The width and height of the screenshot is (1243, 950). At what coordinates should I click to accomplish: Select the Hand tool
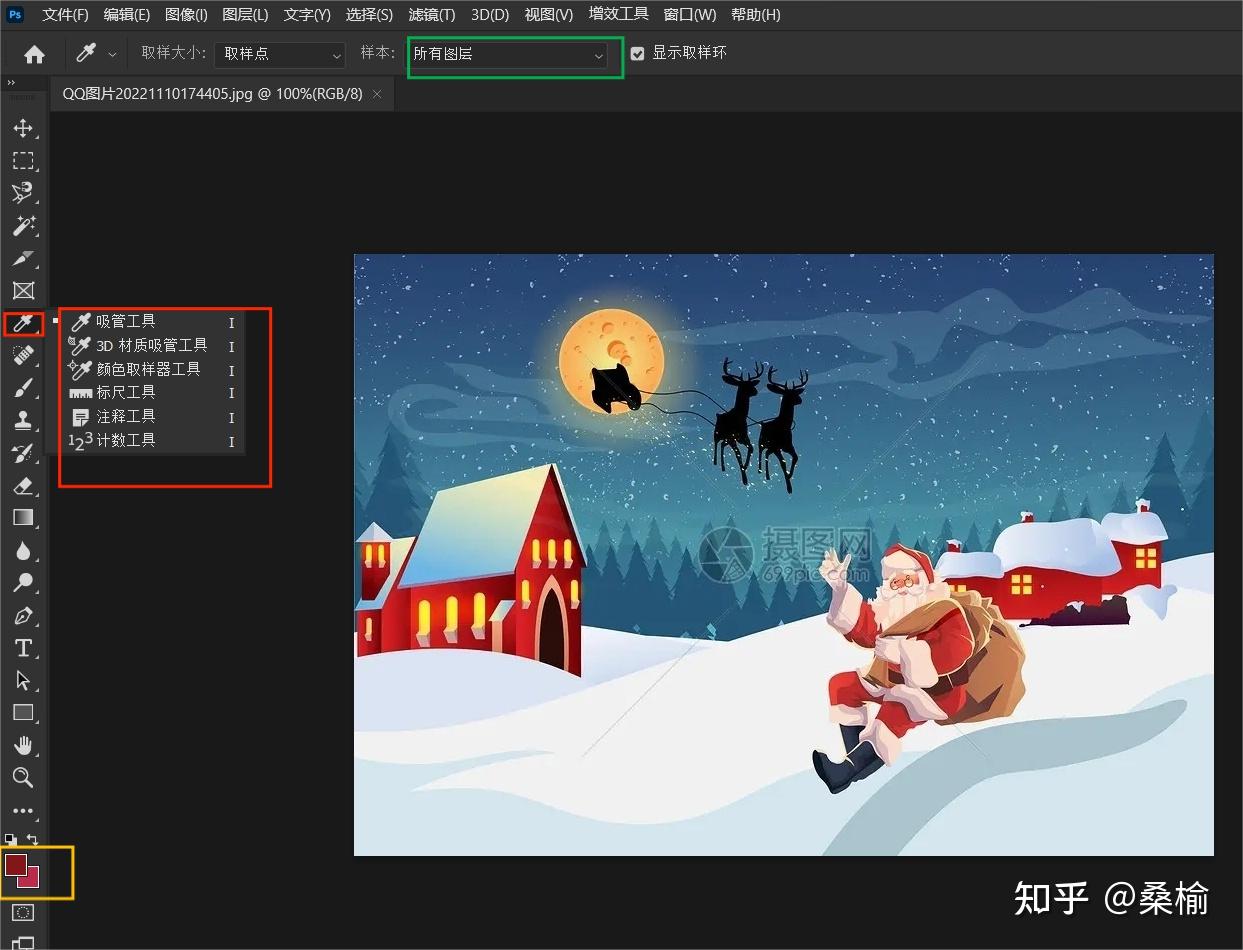point(23,745)
